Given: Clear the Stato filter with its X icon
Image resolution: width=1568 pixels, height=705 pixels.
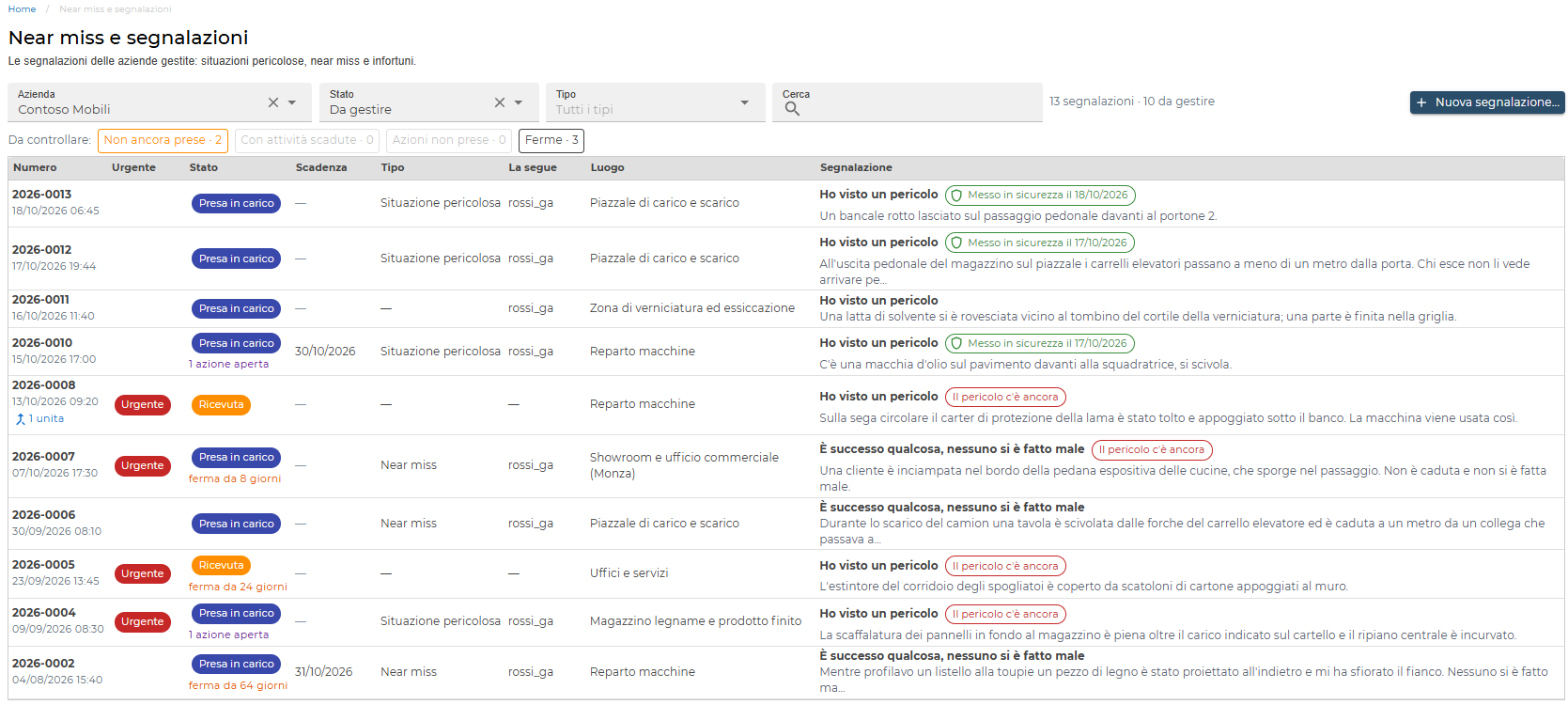Looking at the screenshot, I should tap(500, 102).
